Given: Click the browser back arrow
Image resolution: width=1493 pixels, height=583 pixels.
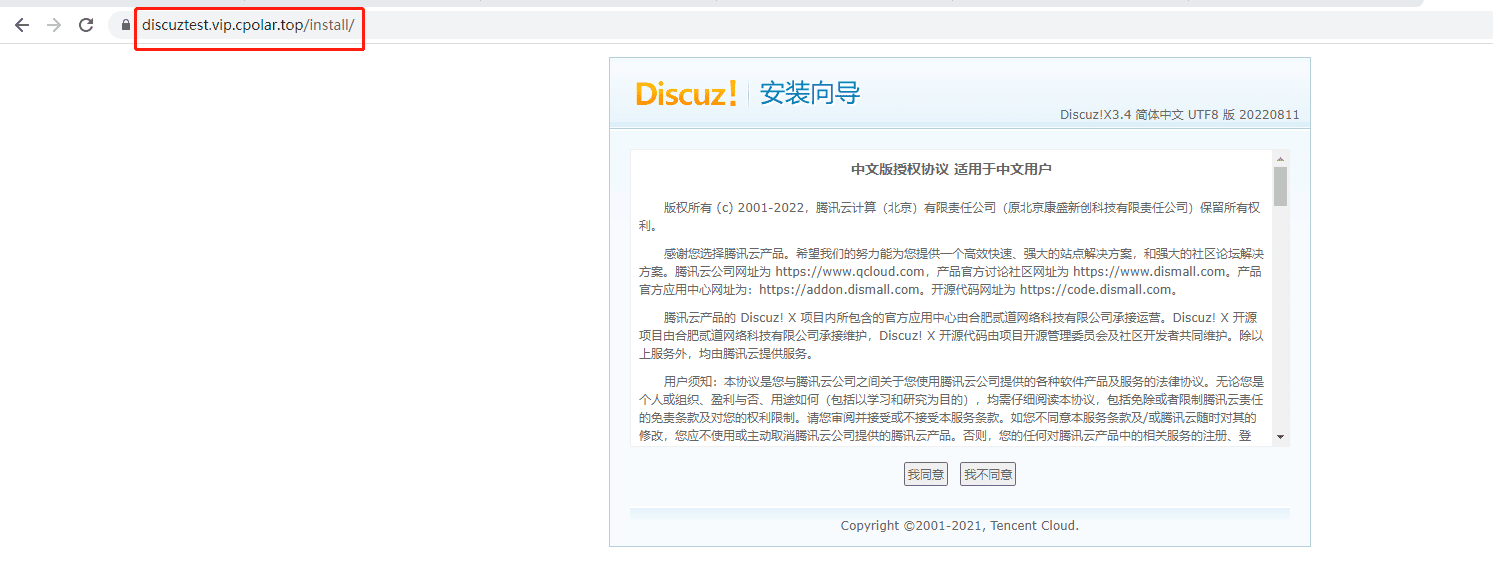Looking at the screenshot, I should point(22,25).
